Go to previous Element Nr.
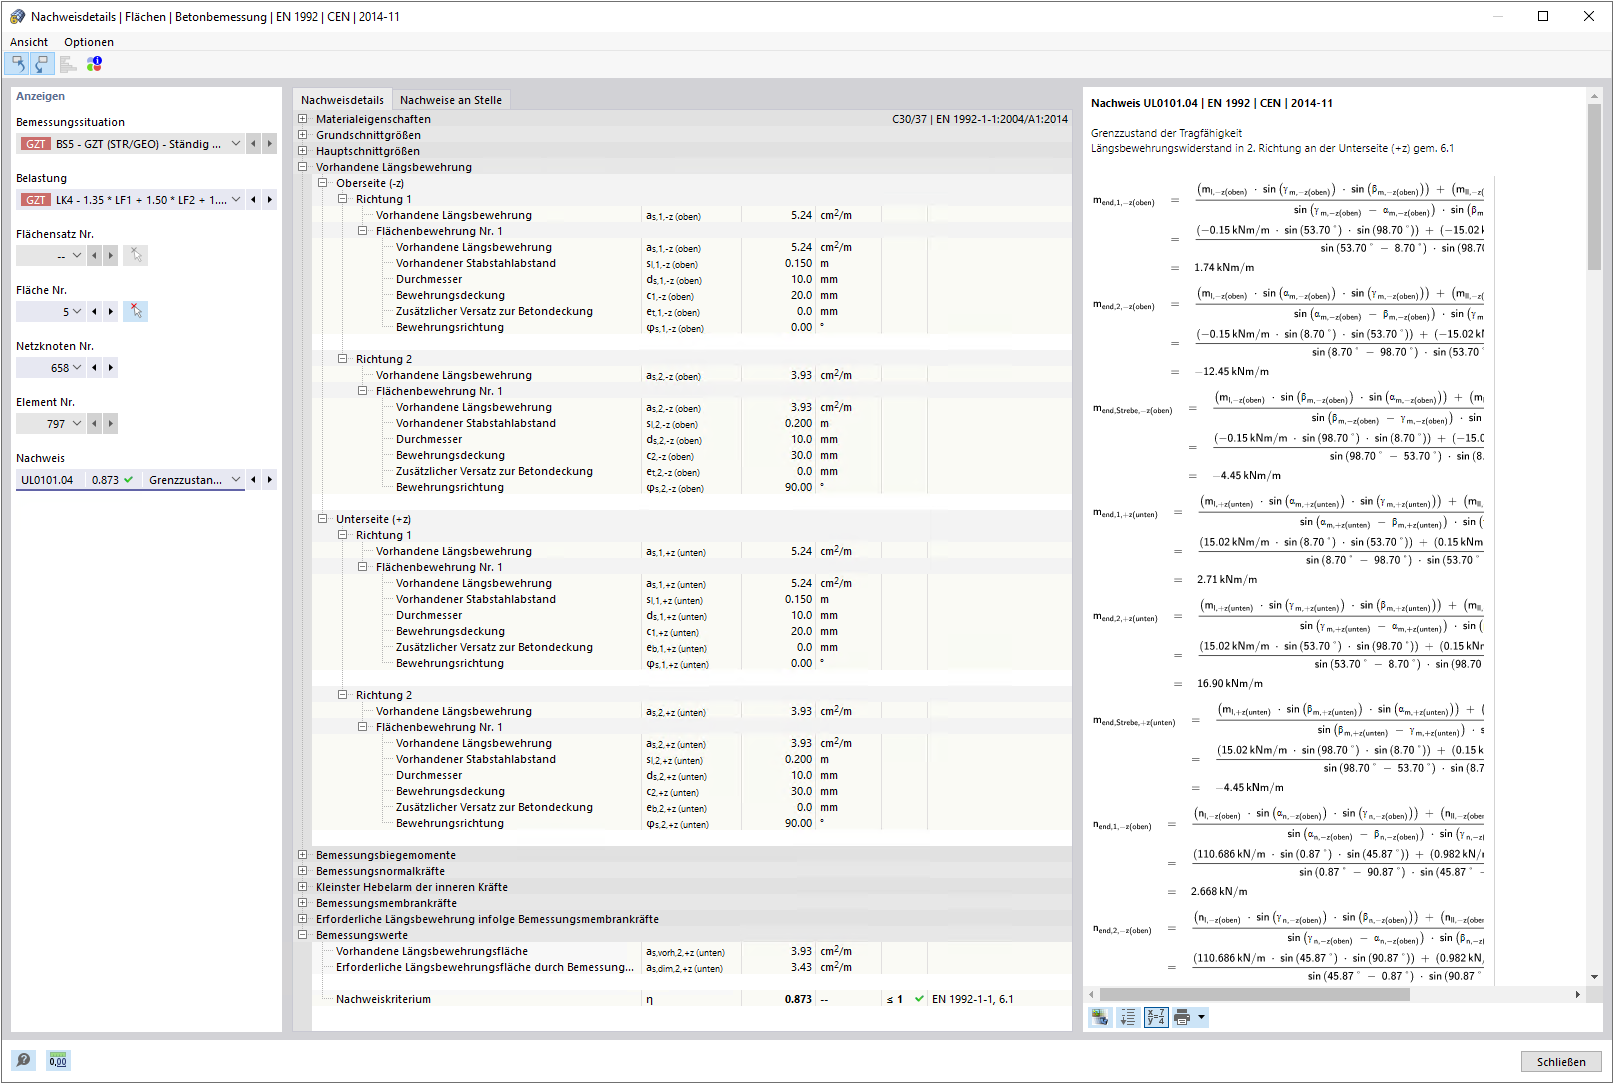The image size is (1614, 1084). click(94, 424)
